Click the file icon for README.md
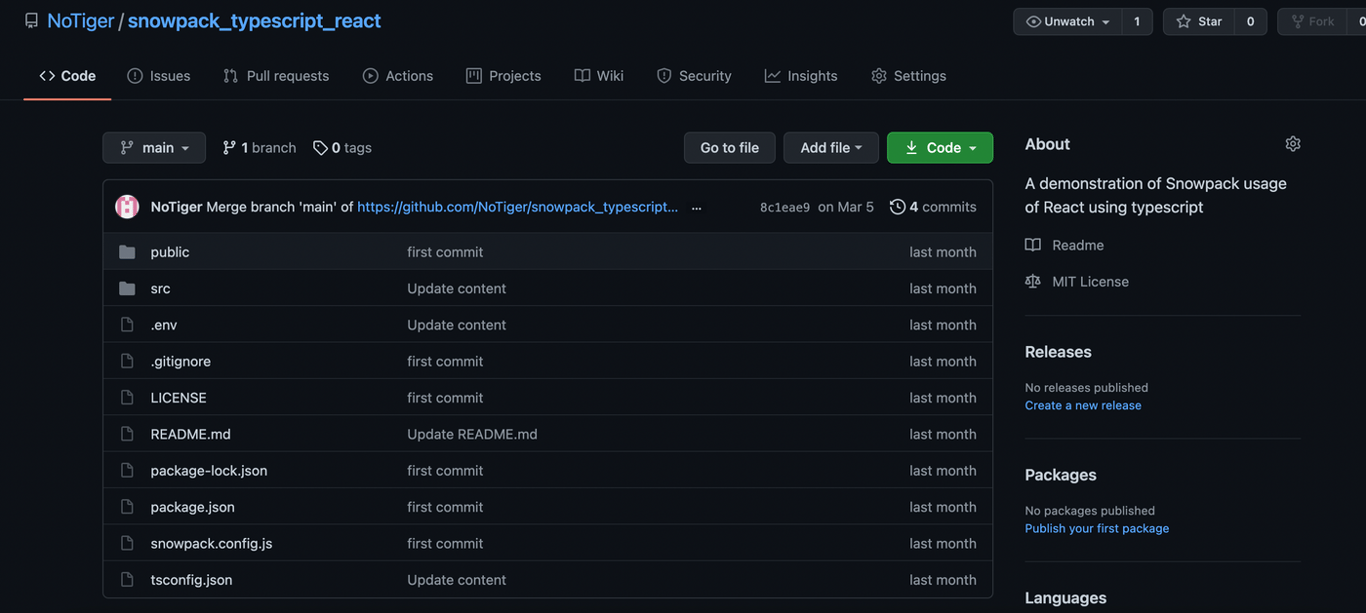The image size is (1366, 613). pos(127,434)
